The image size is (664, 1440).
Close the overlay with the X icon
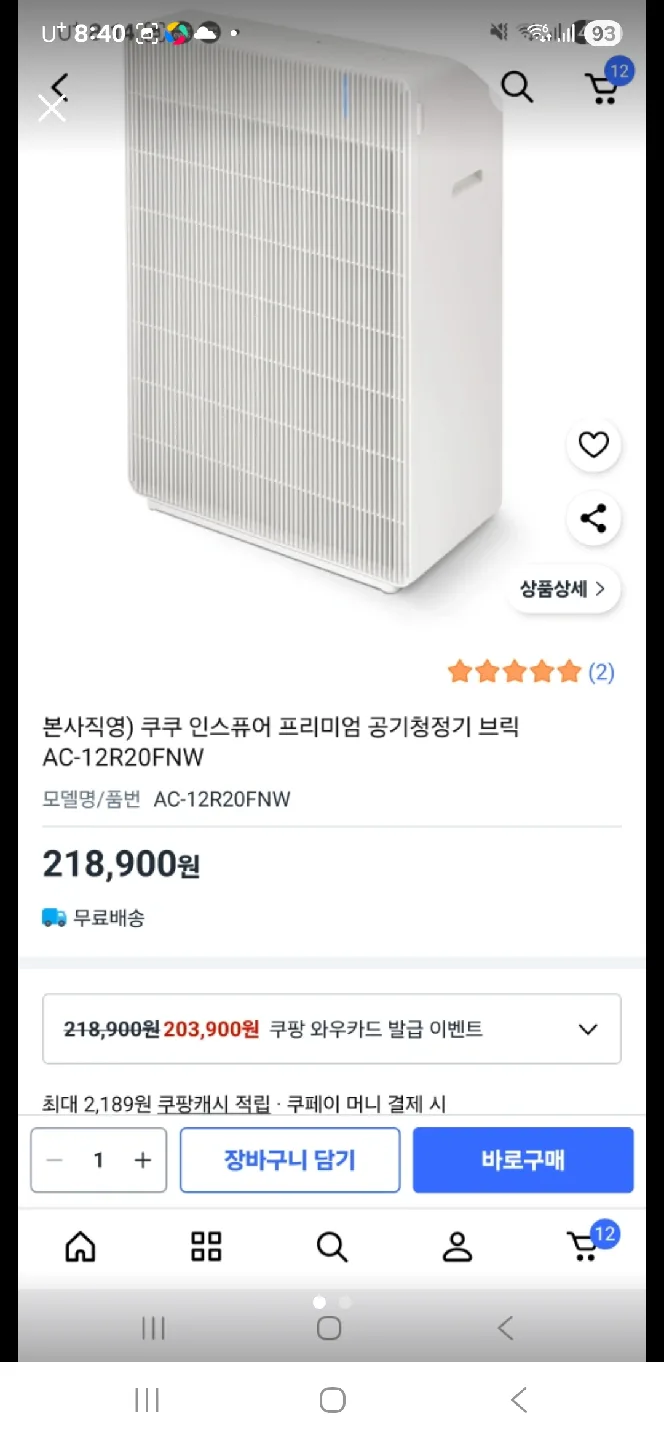tap(51, 108)
